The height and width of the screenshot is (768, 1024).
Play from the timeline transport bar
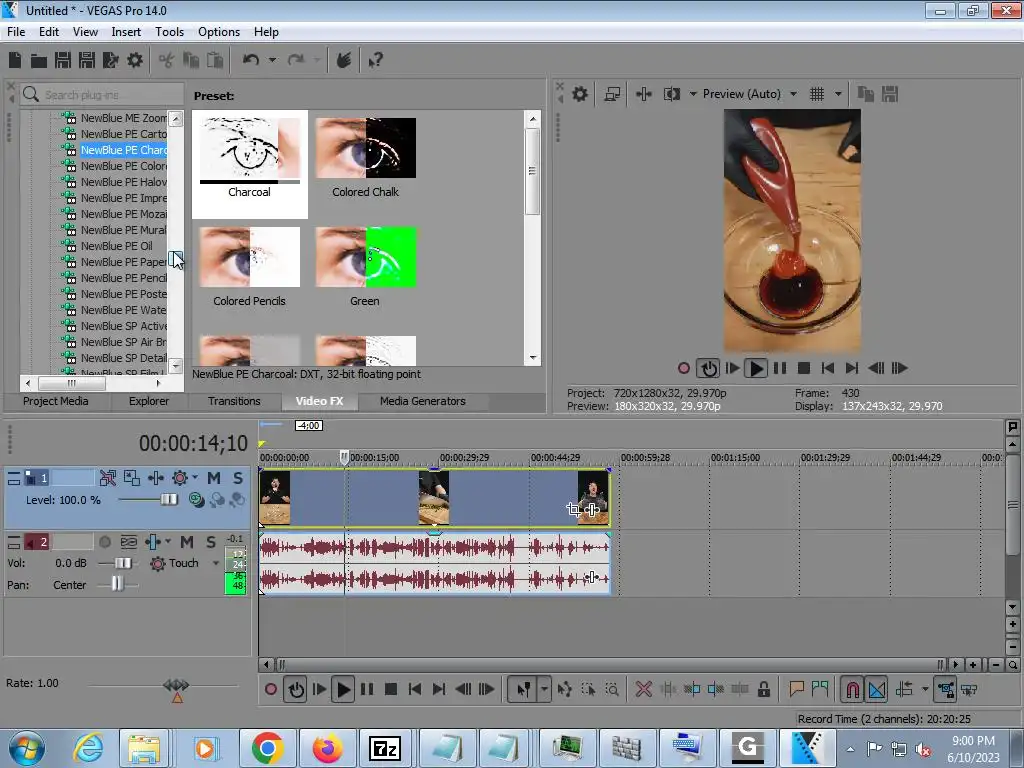[343, 690]
